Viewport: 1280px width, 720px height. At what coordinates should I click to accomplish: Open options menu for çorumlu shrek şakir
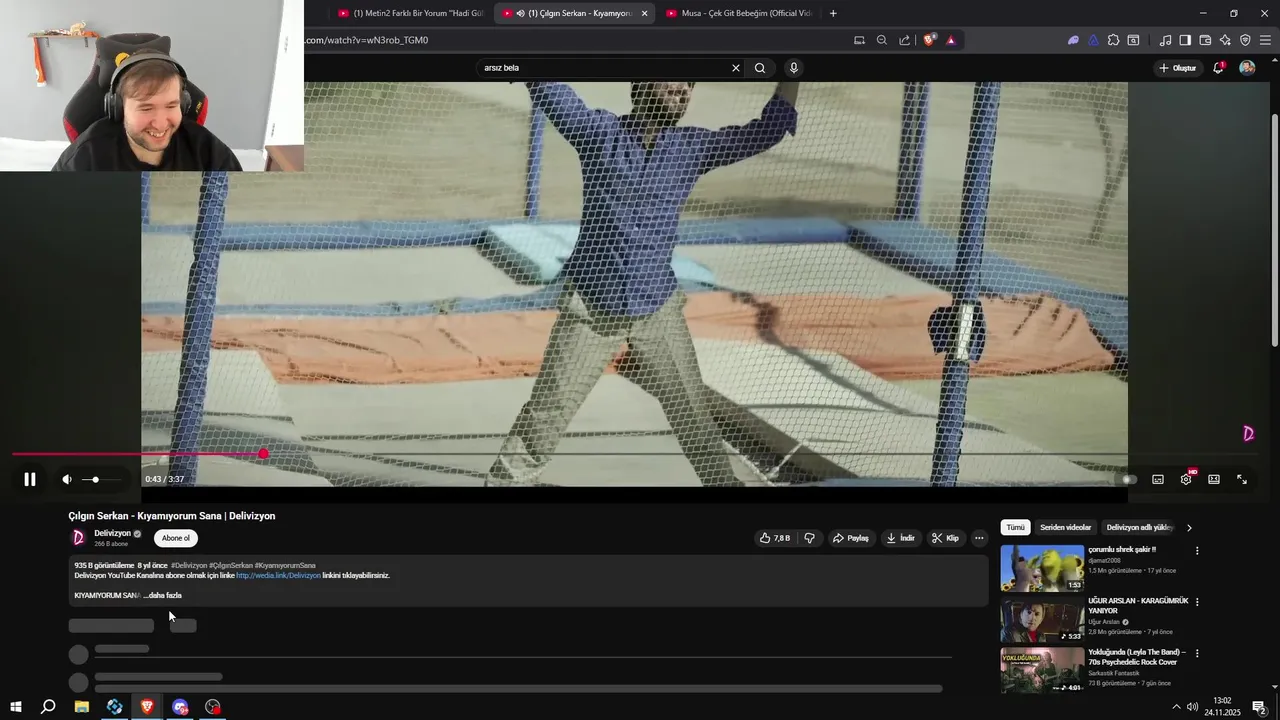tap(1197, 551)
